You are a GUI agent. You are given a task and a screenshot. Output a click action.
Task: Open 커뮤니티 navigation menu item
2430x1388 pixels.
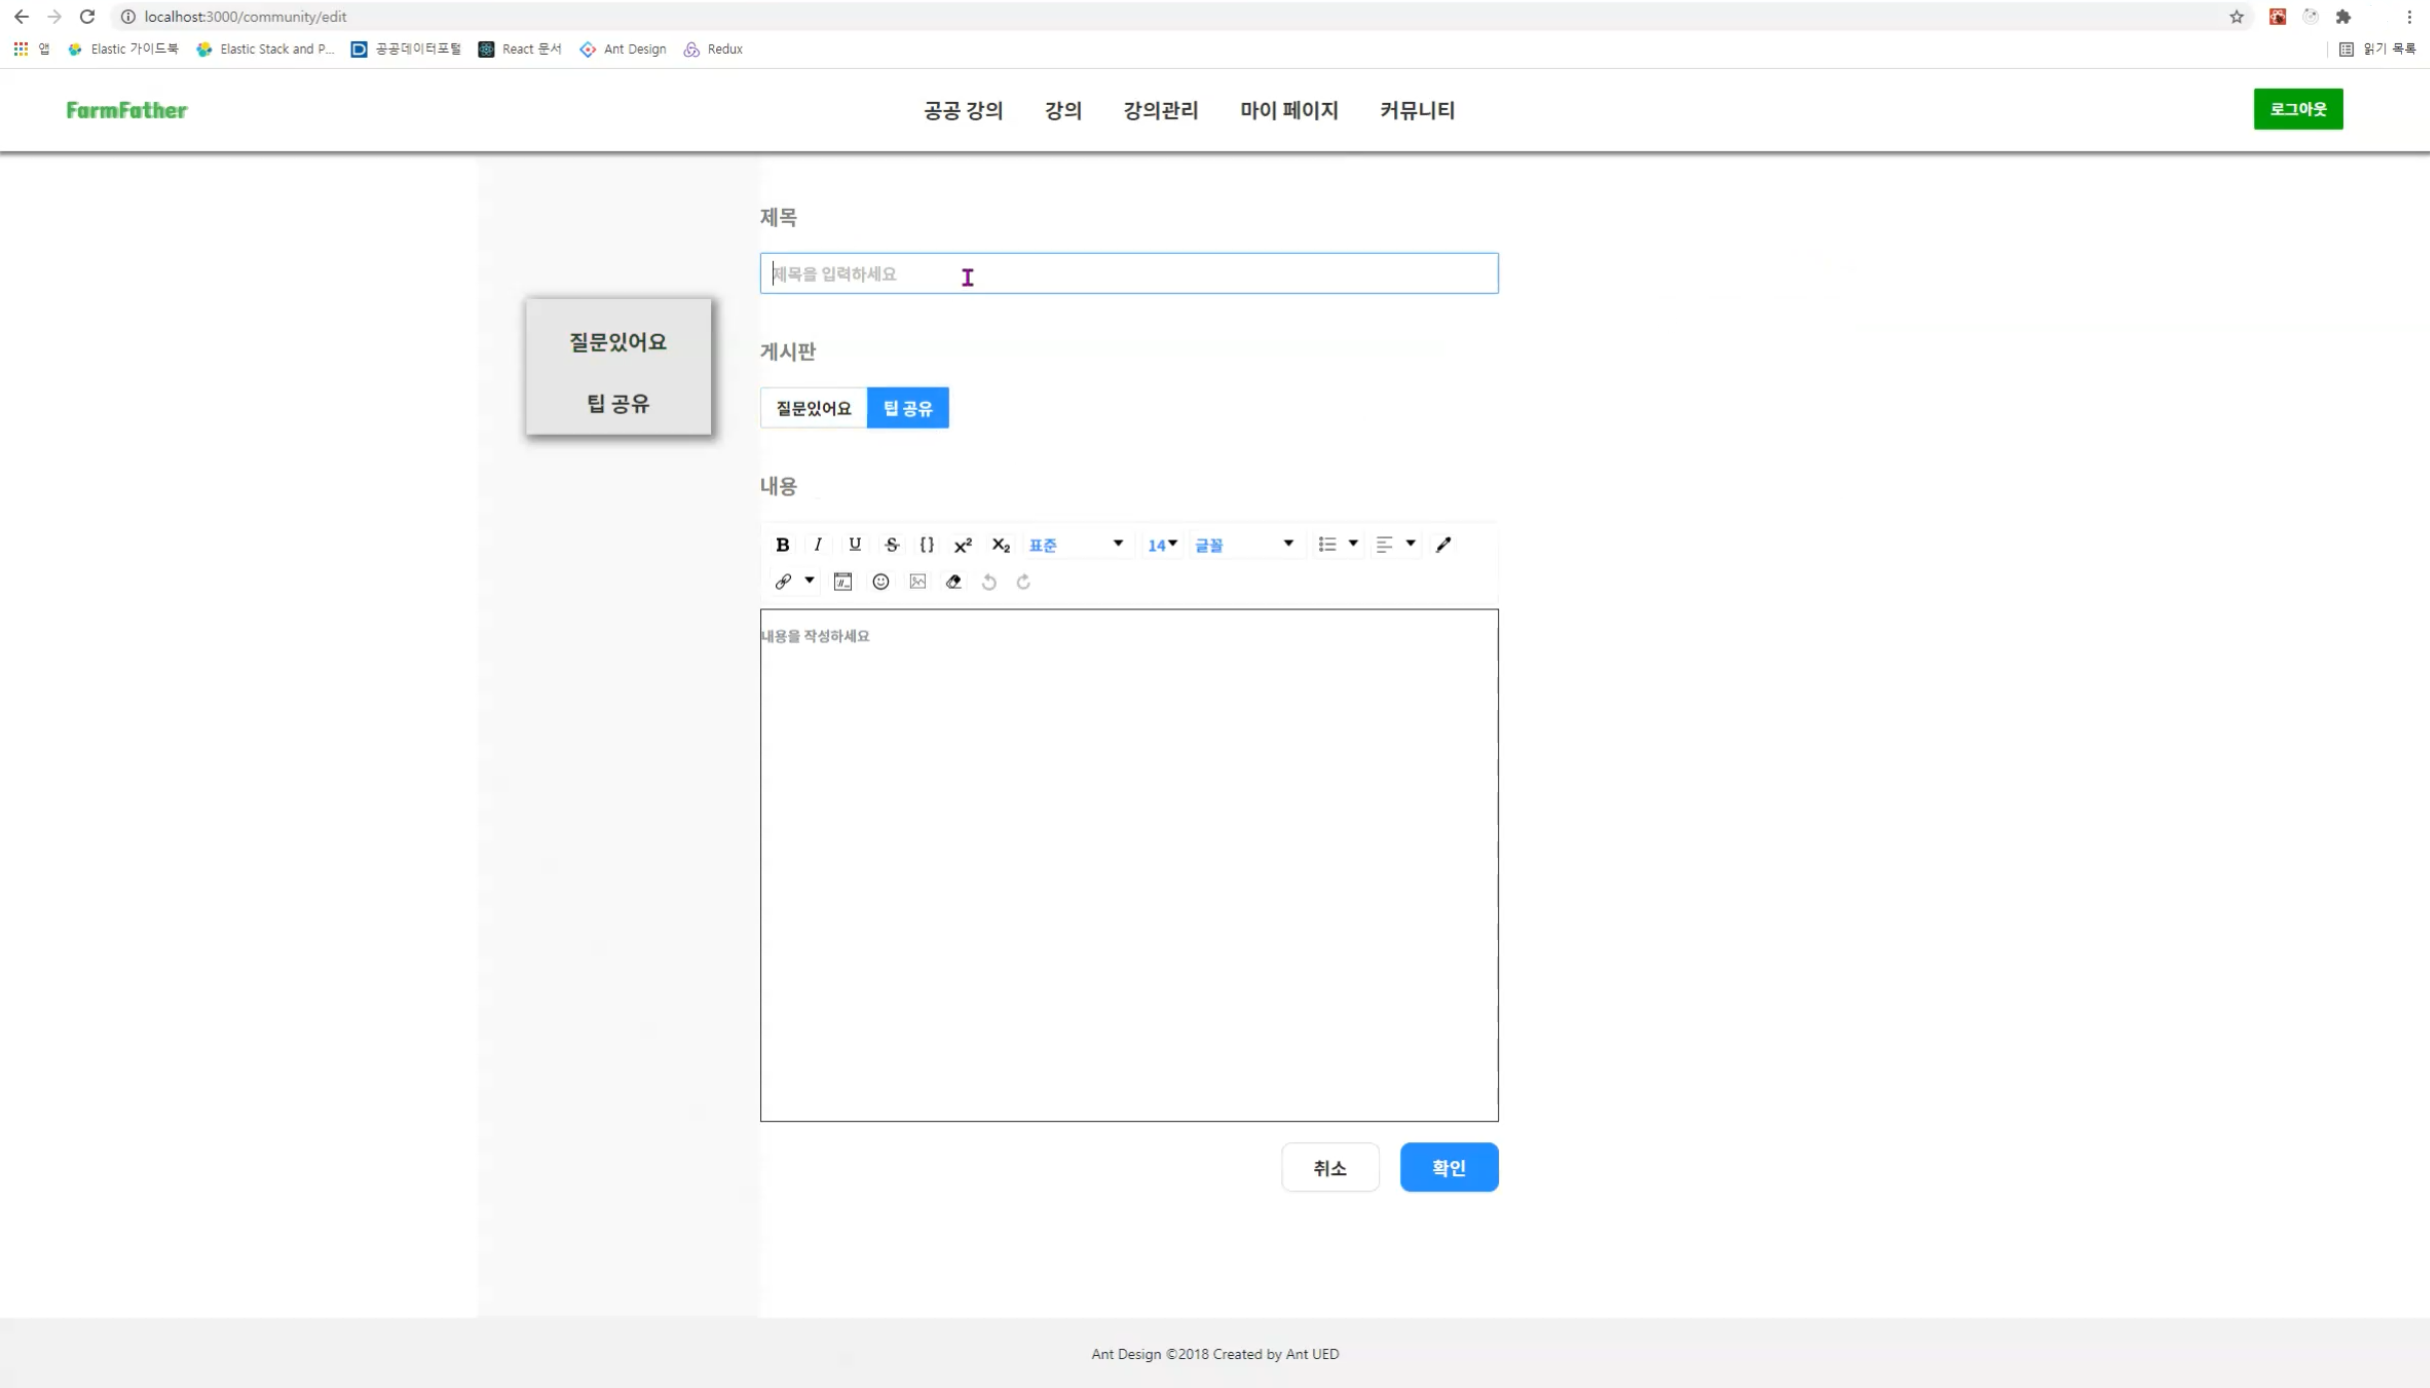tap(1416, 110)
